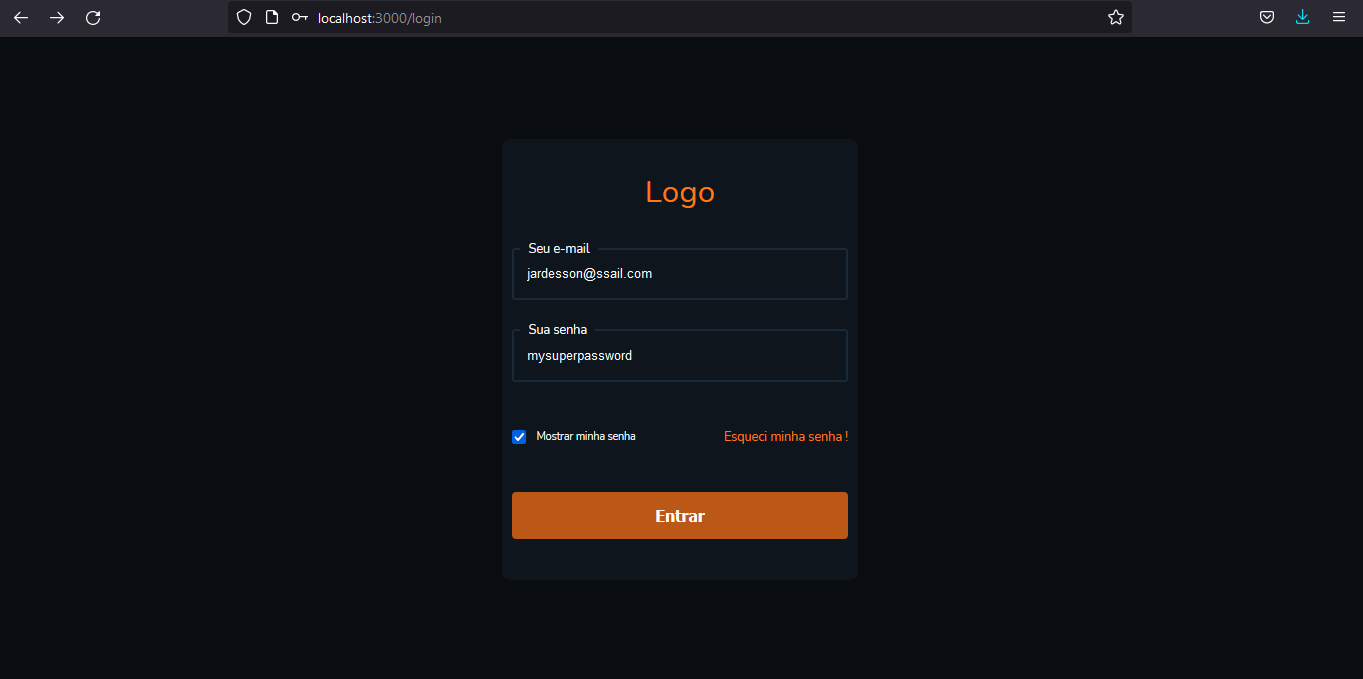The height and width of the screenshot is (679, 1363).
Task: Click the save to Pocket icon
Action: (x=1266, y=17)
